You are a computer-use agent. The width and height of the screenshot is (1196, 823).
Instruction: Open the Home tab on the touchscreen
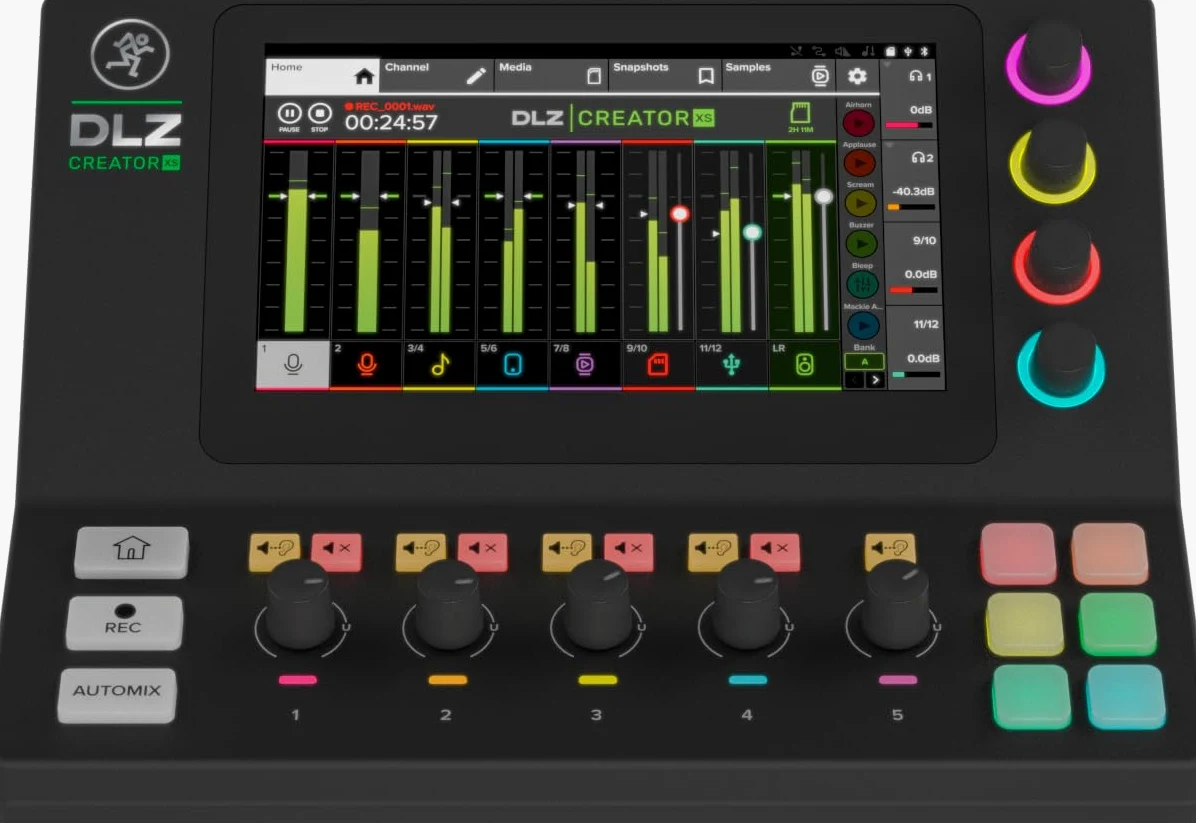pos(322,76)
